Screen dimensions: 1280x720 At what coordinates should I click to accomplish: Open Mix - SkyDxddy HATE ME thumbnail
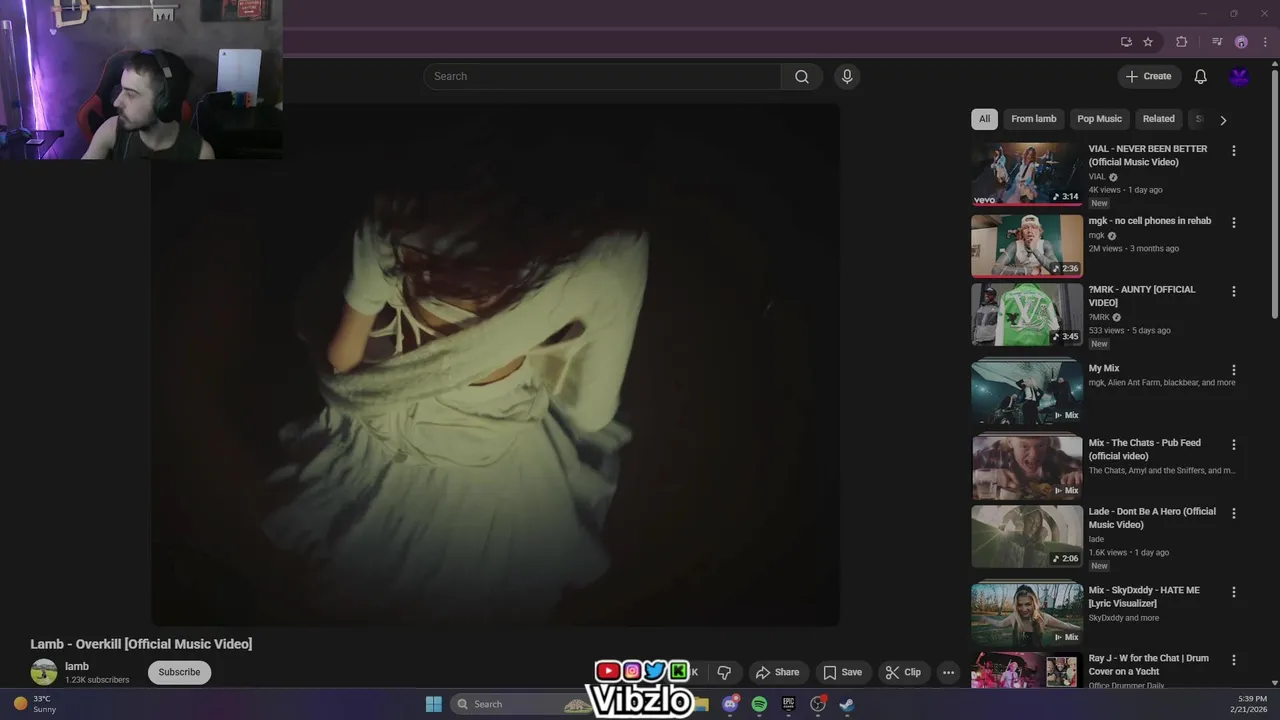click(1027, 614)
